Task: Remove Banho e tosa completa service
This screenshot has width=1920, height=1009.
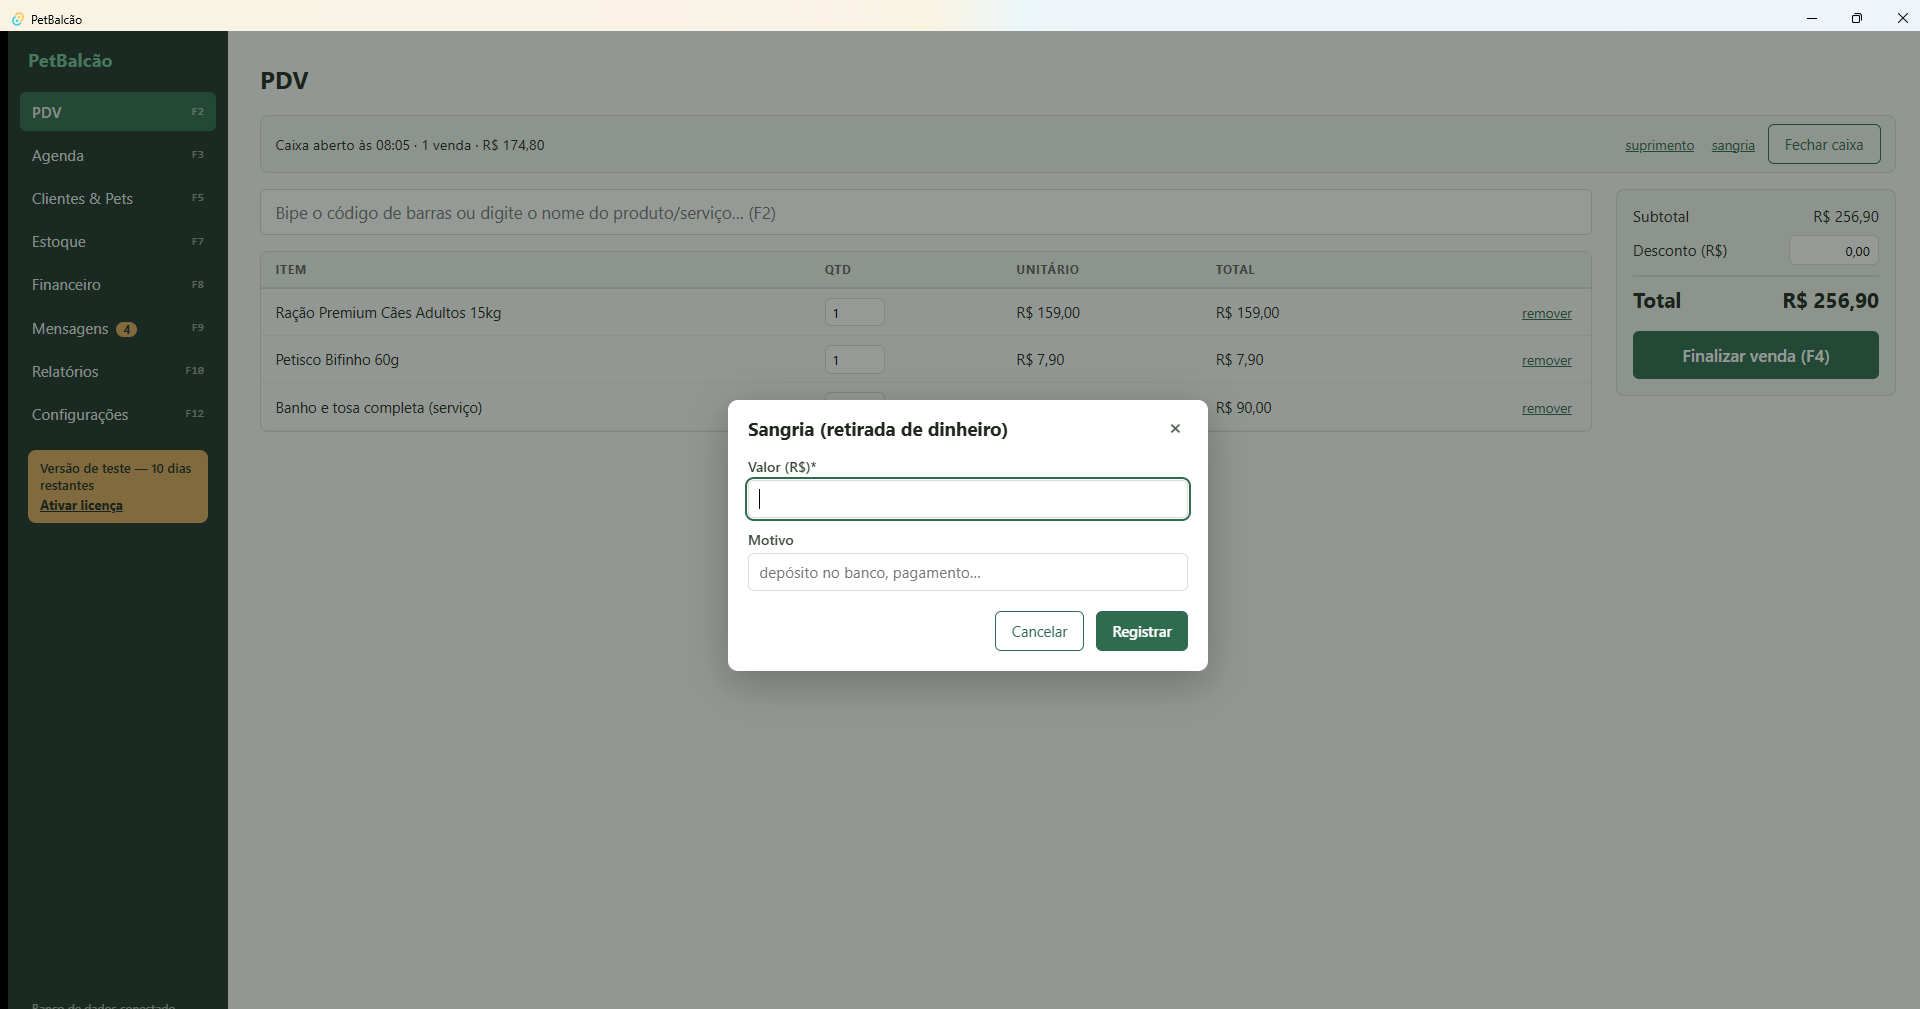Action: coord(1546,408)
